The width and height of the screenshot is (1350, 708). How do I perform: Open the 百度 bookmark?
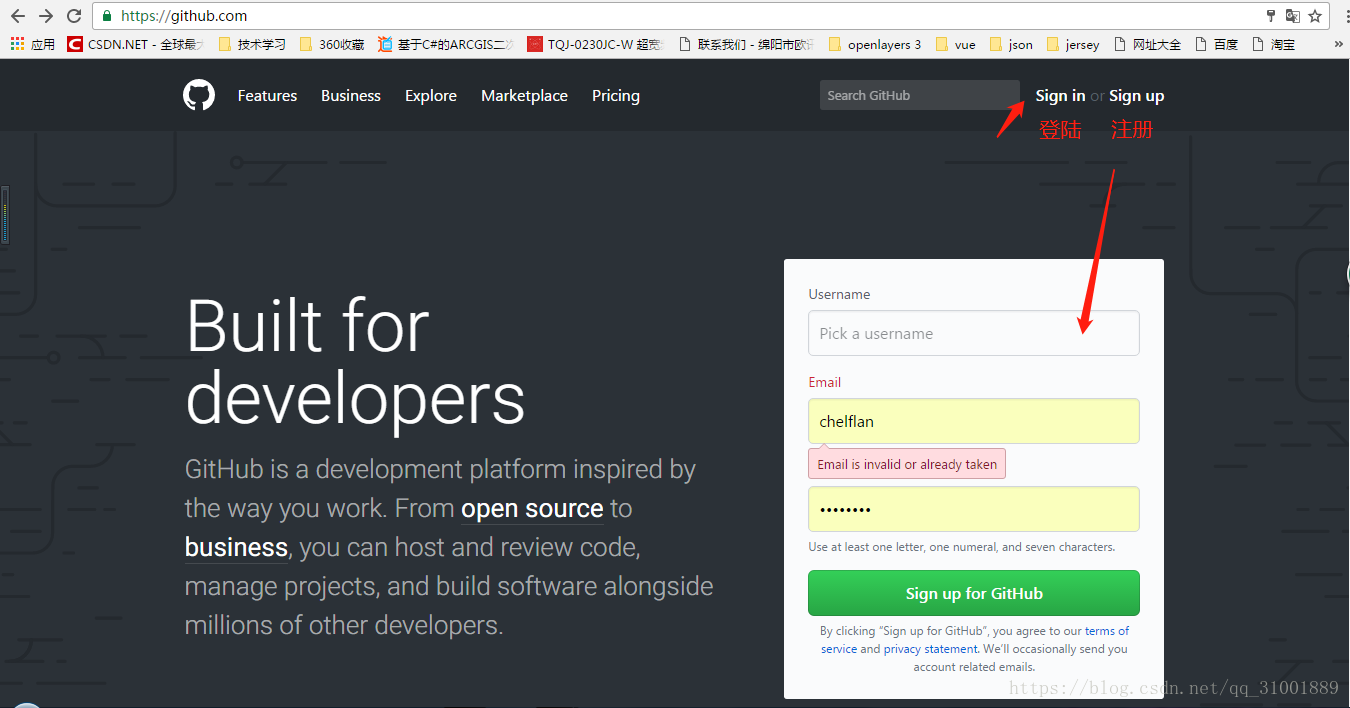(x=1217, y=44)
